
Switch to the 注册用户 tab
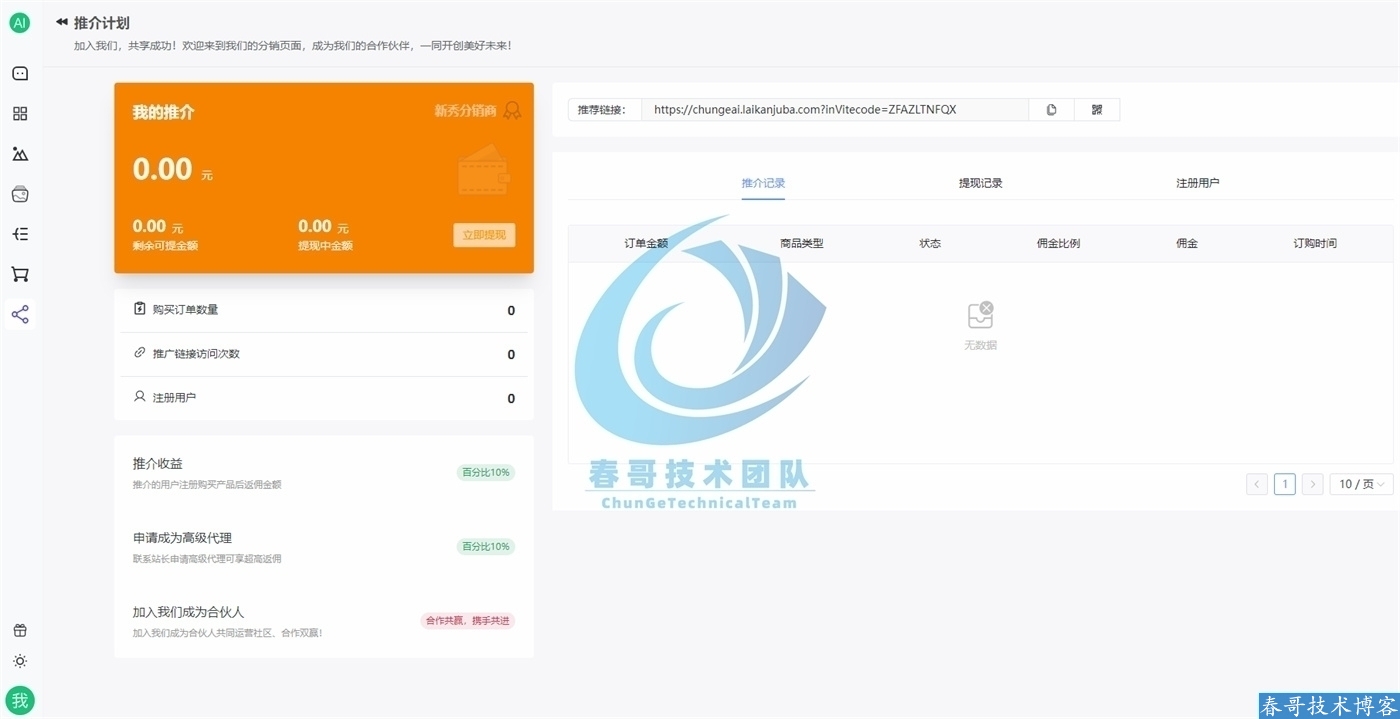pos(1197,183)
